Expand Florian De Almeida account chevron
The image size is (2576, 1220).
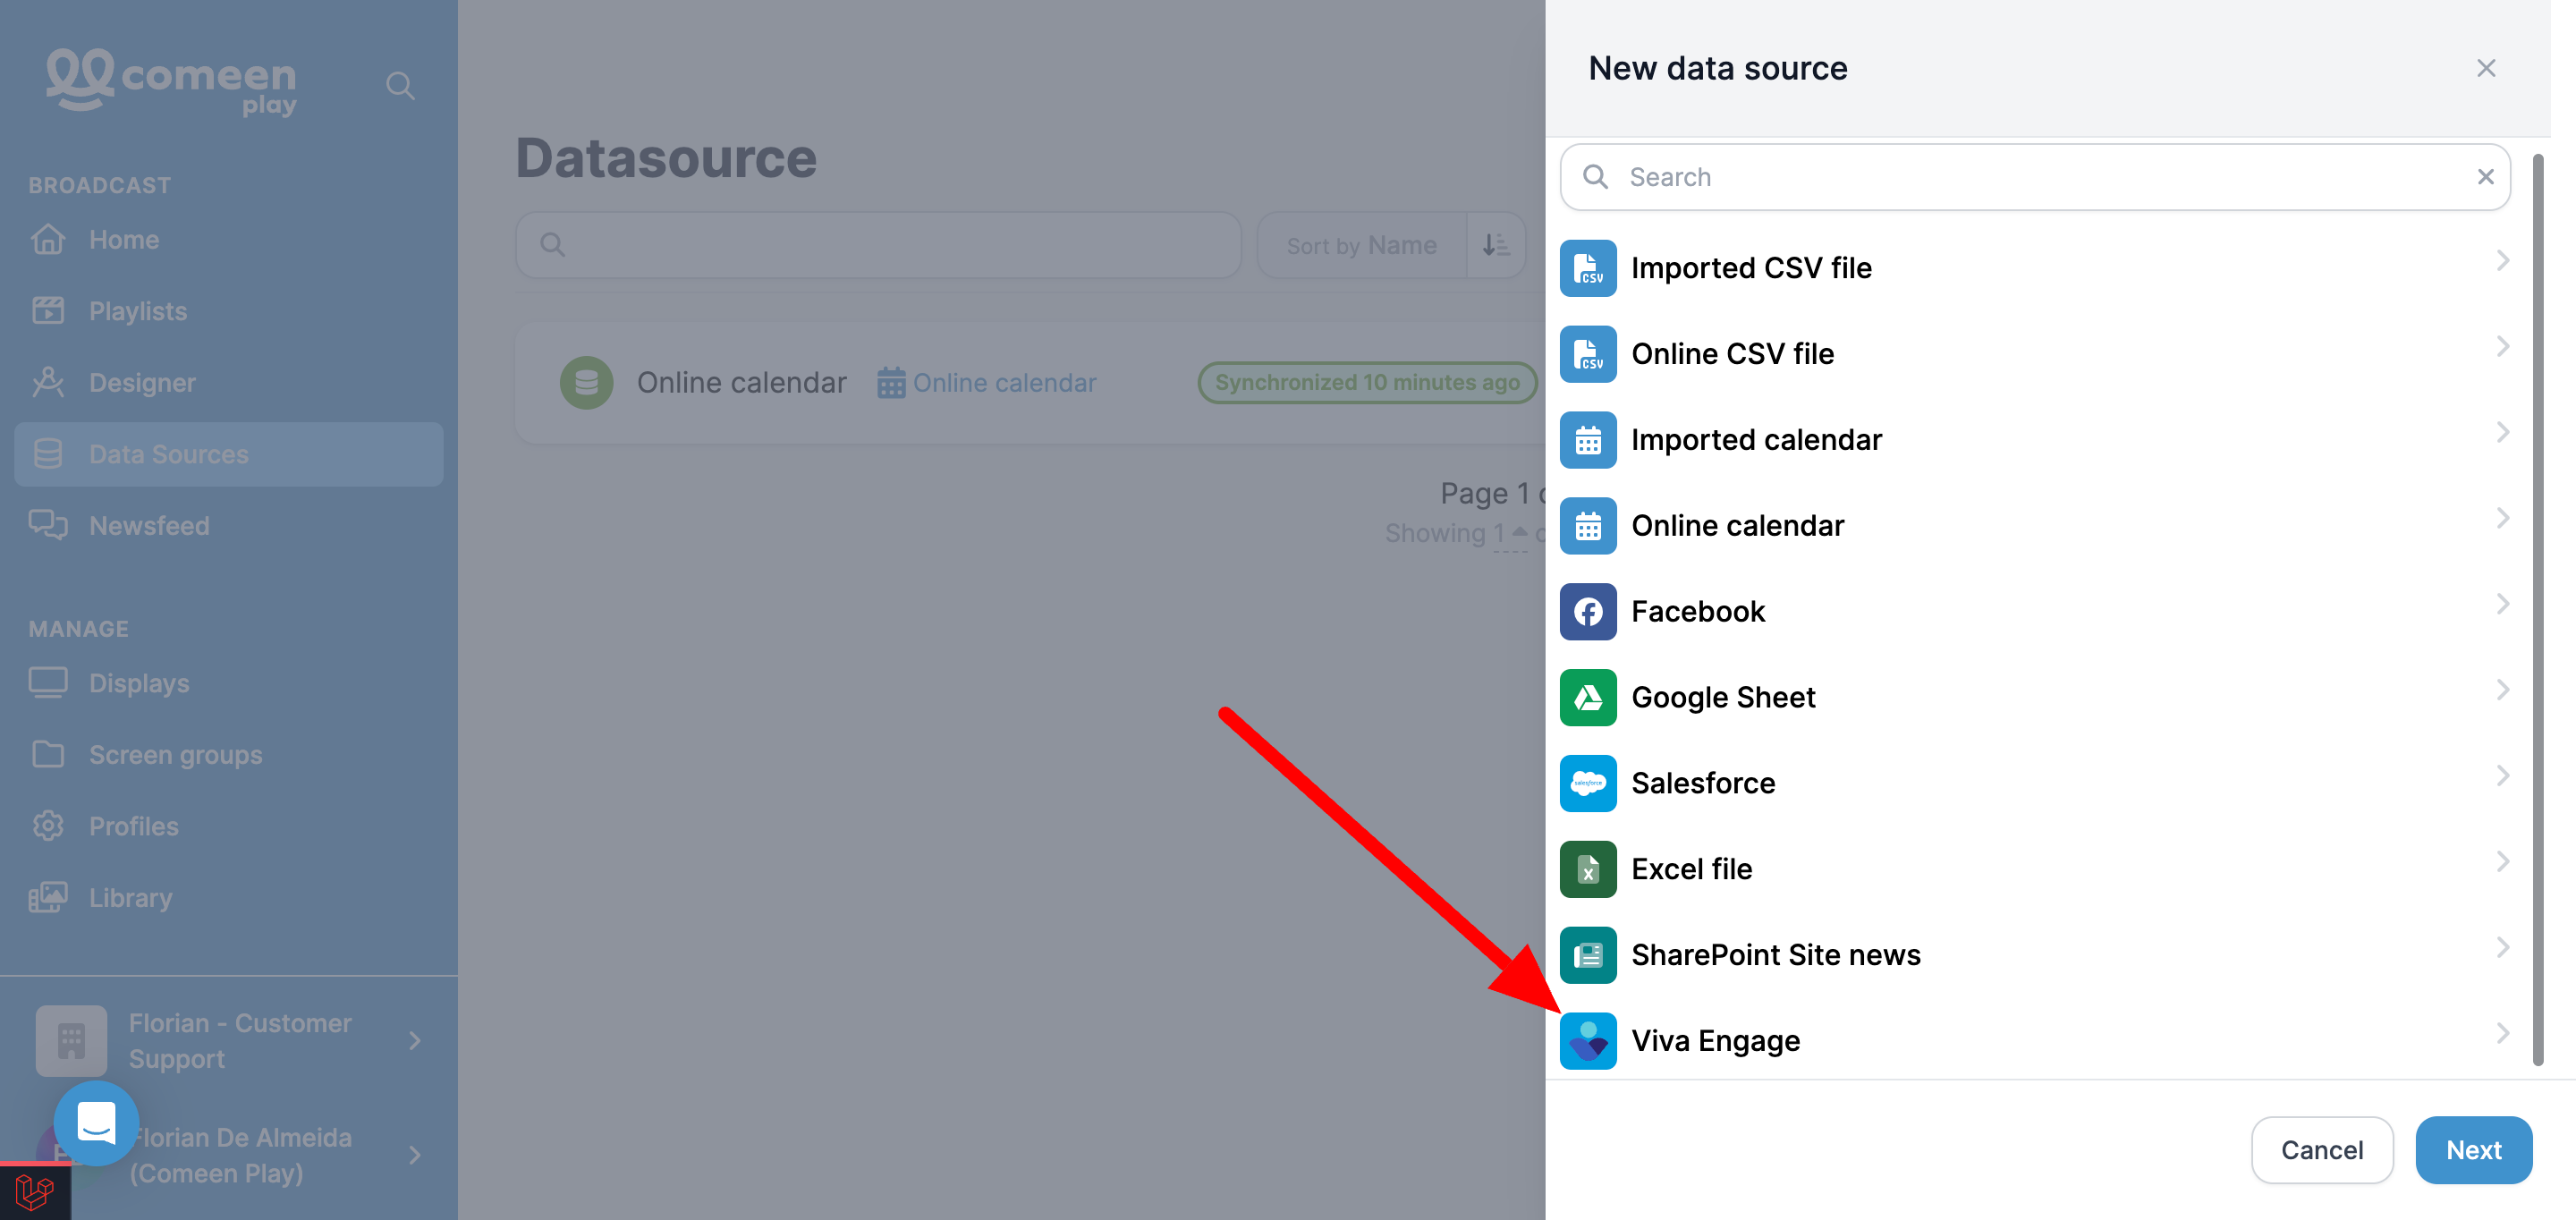415,1155
